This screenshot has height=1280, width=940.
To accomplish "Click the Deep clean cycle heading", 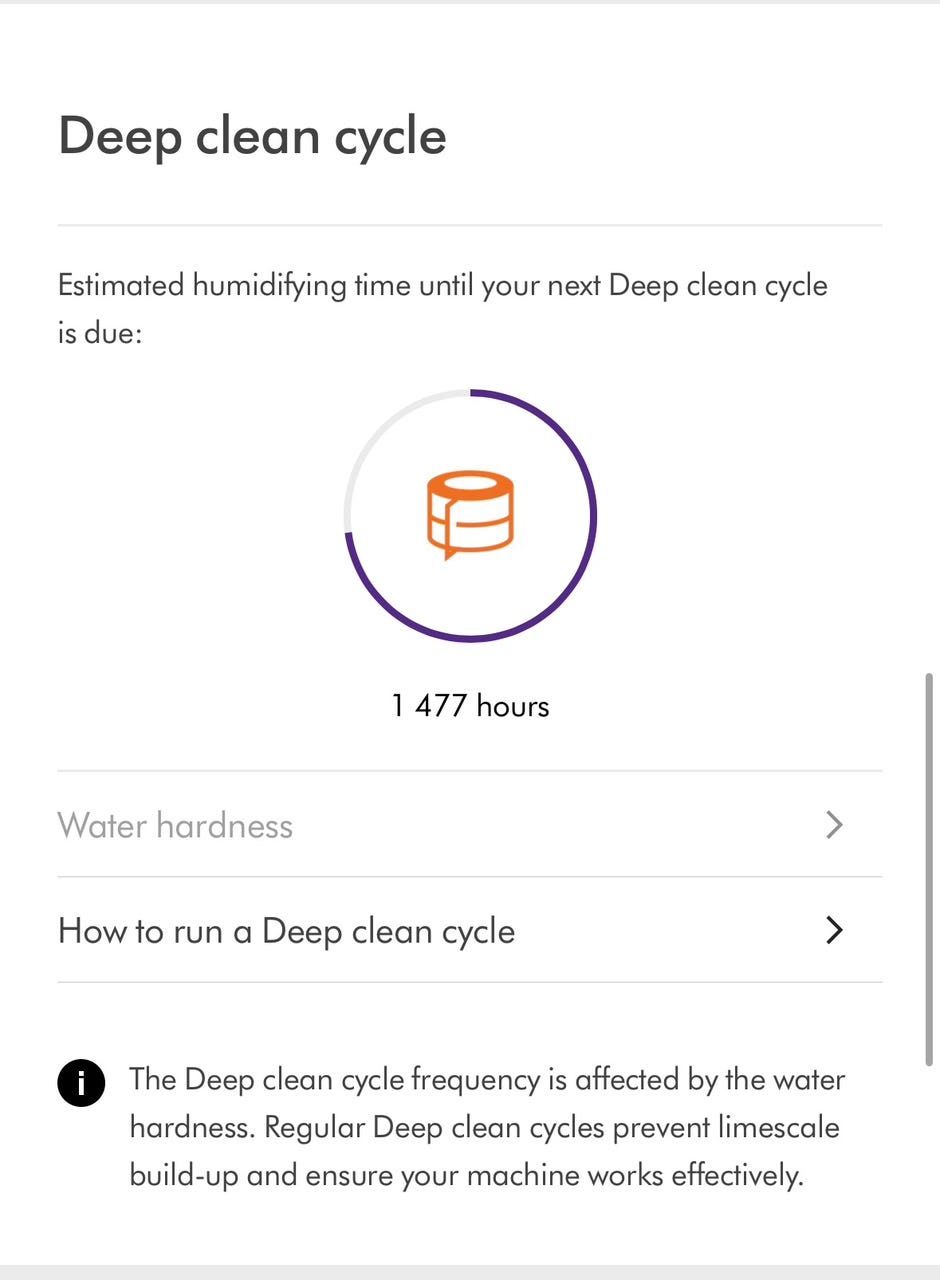I will pos(252,136).
